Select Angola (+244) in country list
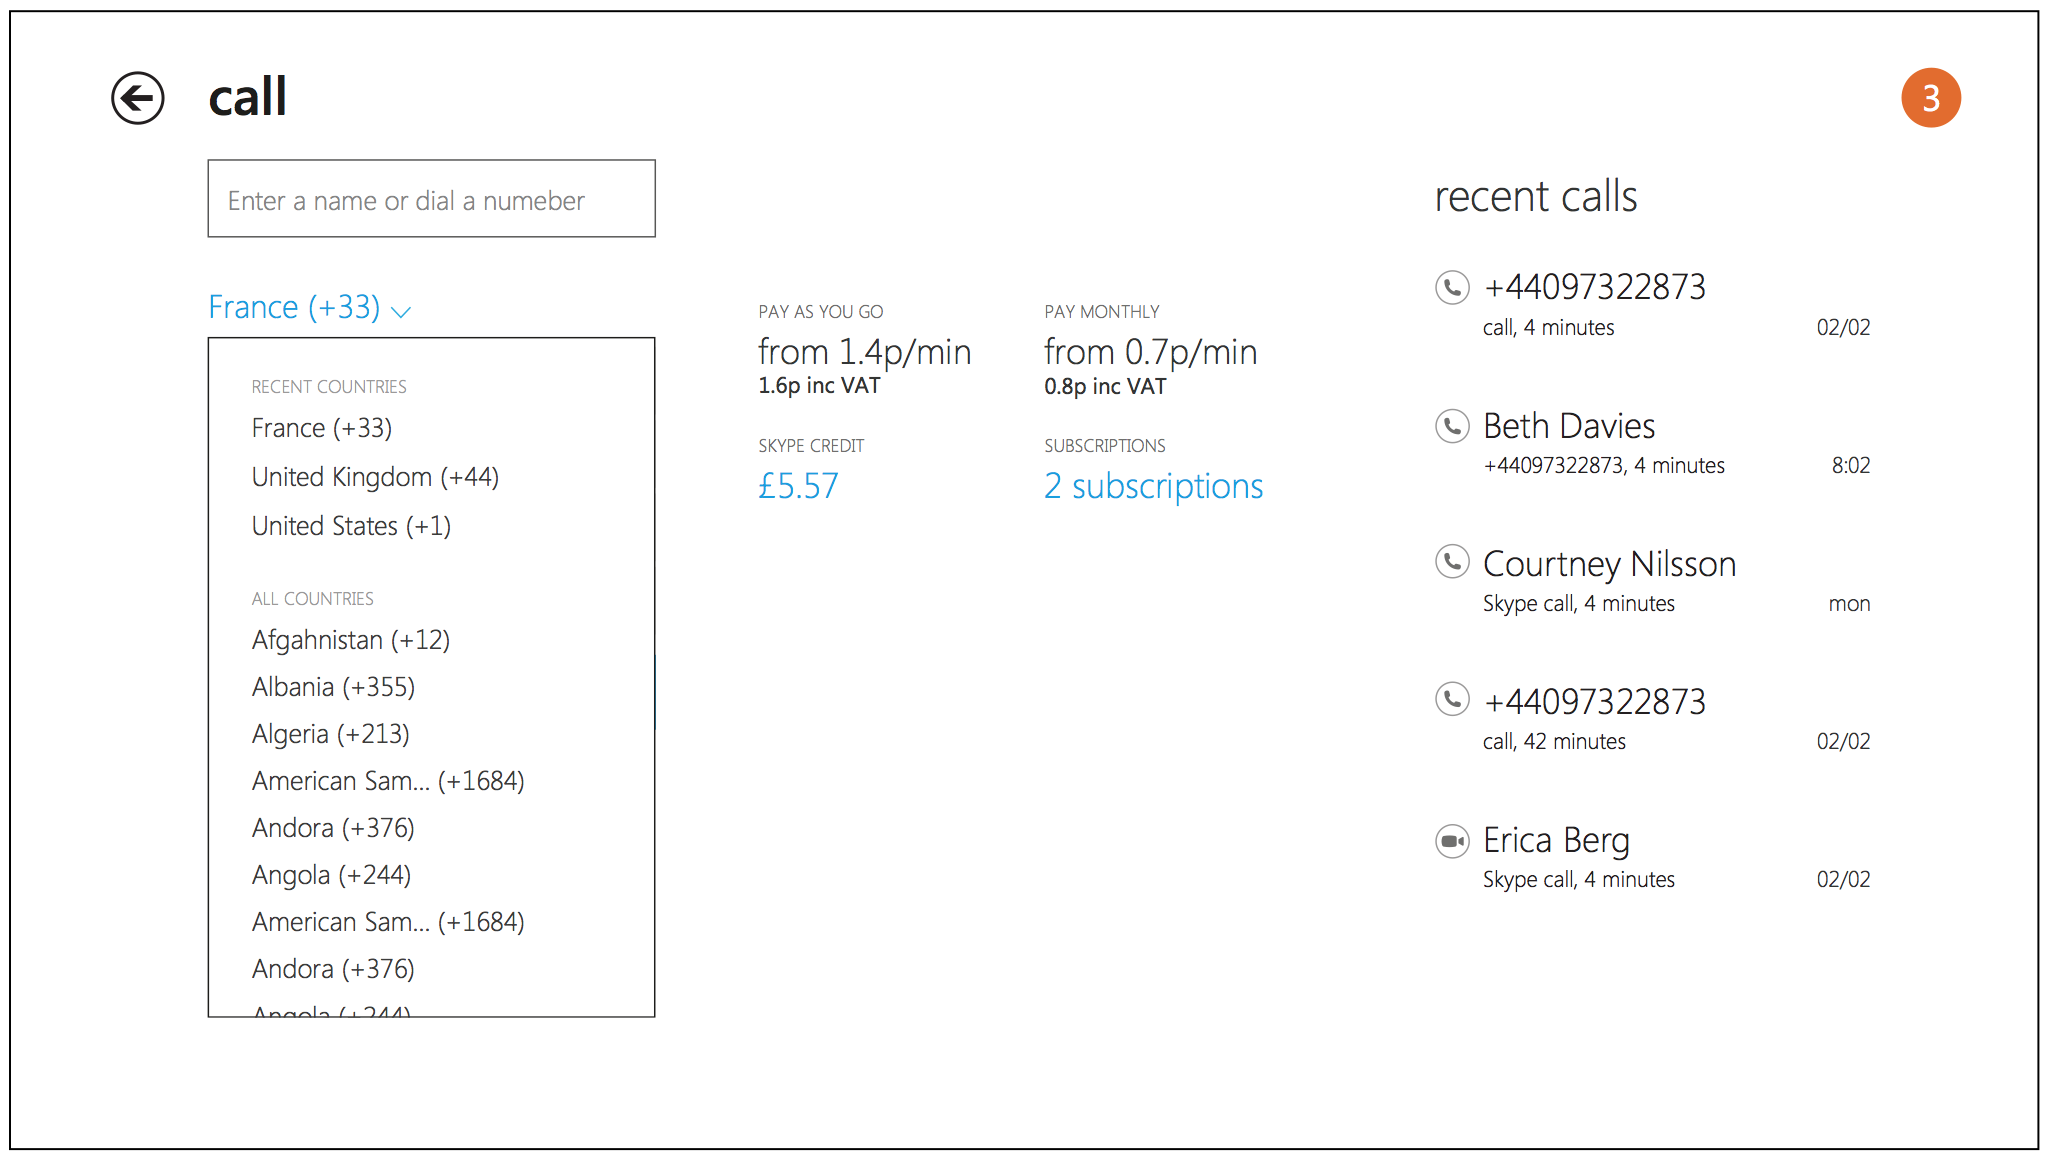2050x1160 pixels. 331,875
